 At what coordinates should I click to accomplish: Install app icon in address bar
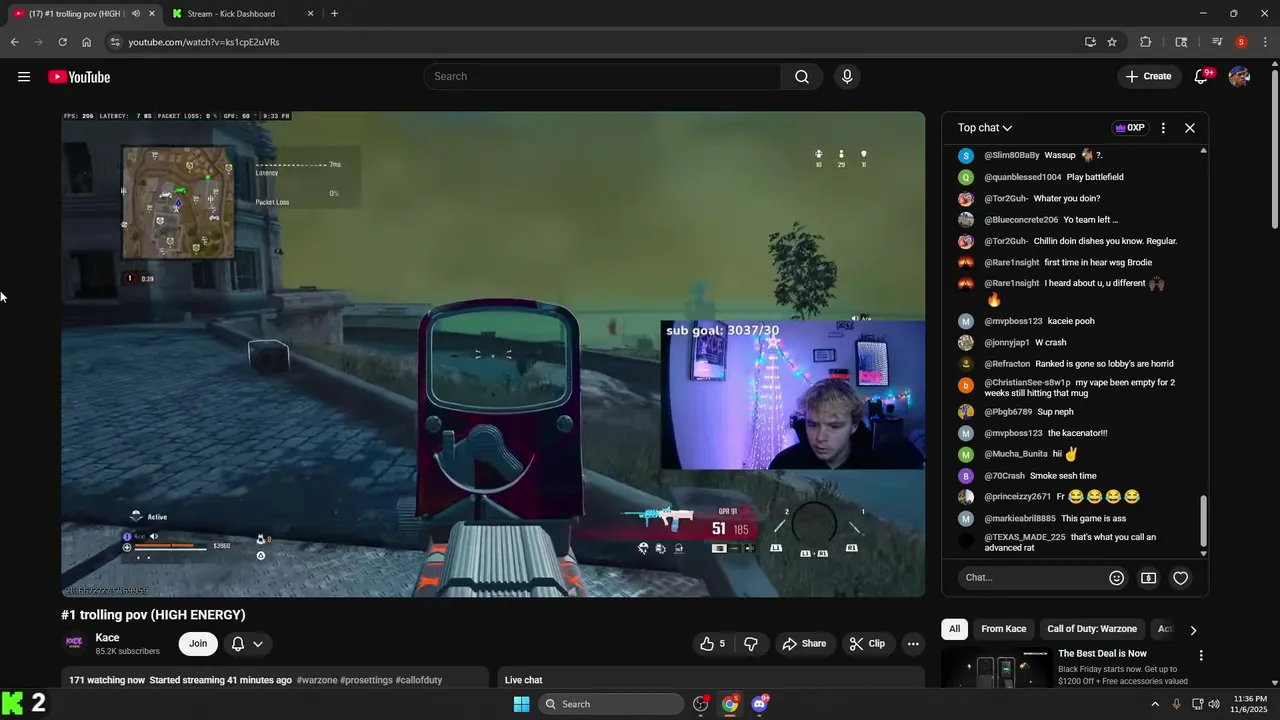(1090, 42)
